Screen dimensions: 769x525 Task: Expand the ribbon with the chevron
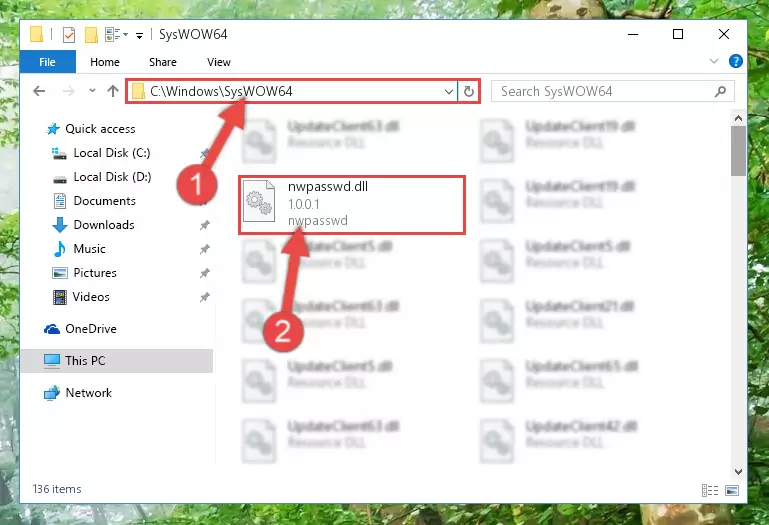[714, 61]
